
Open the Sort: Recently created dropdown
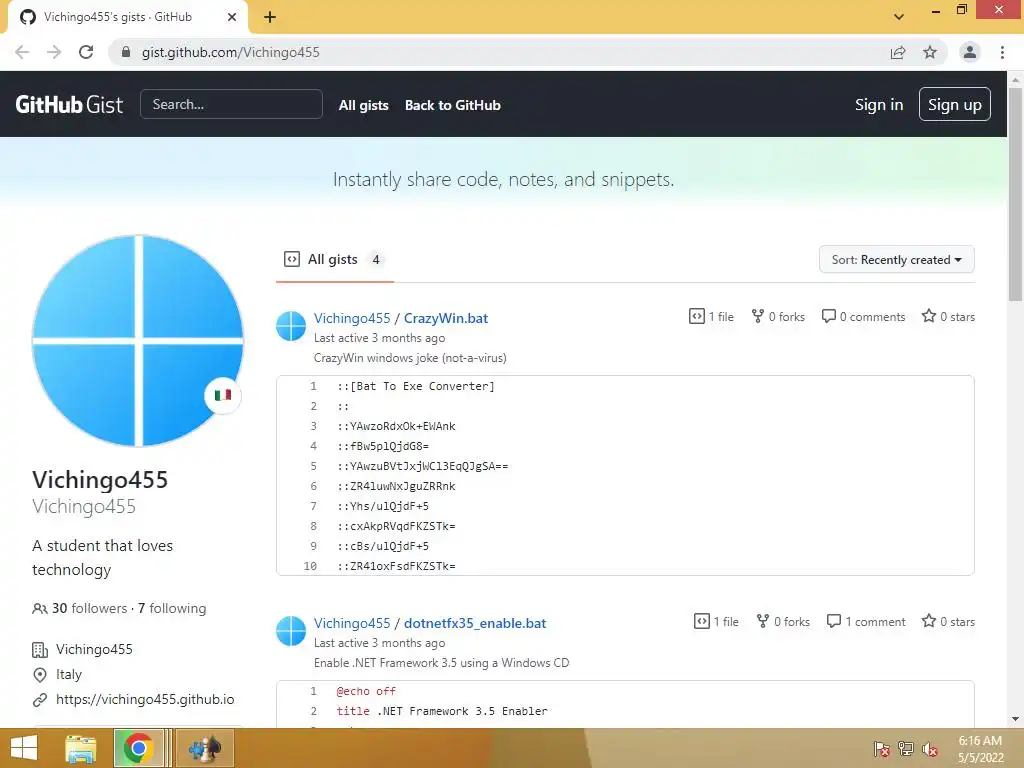tap(897, 260)
